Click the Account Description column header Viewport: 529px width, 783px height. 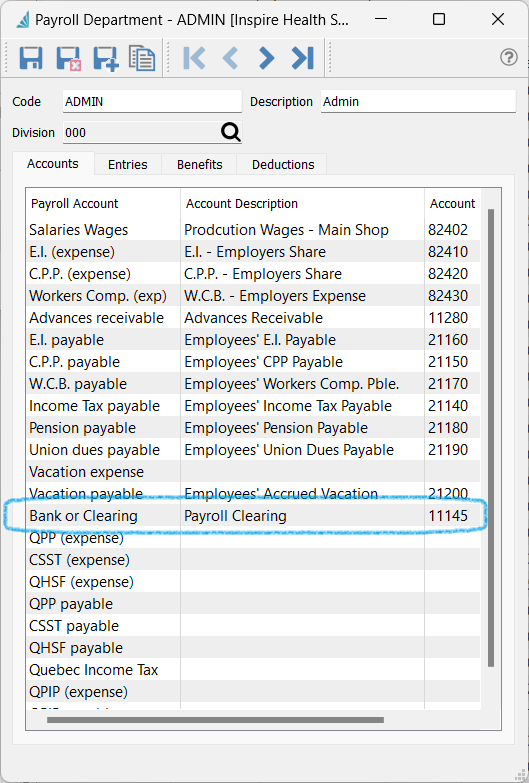(302, 204)
